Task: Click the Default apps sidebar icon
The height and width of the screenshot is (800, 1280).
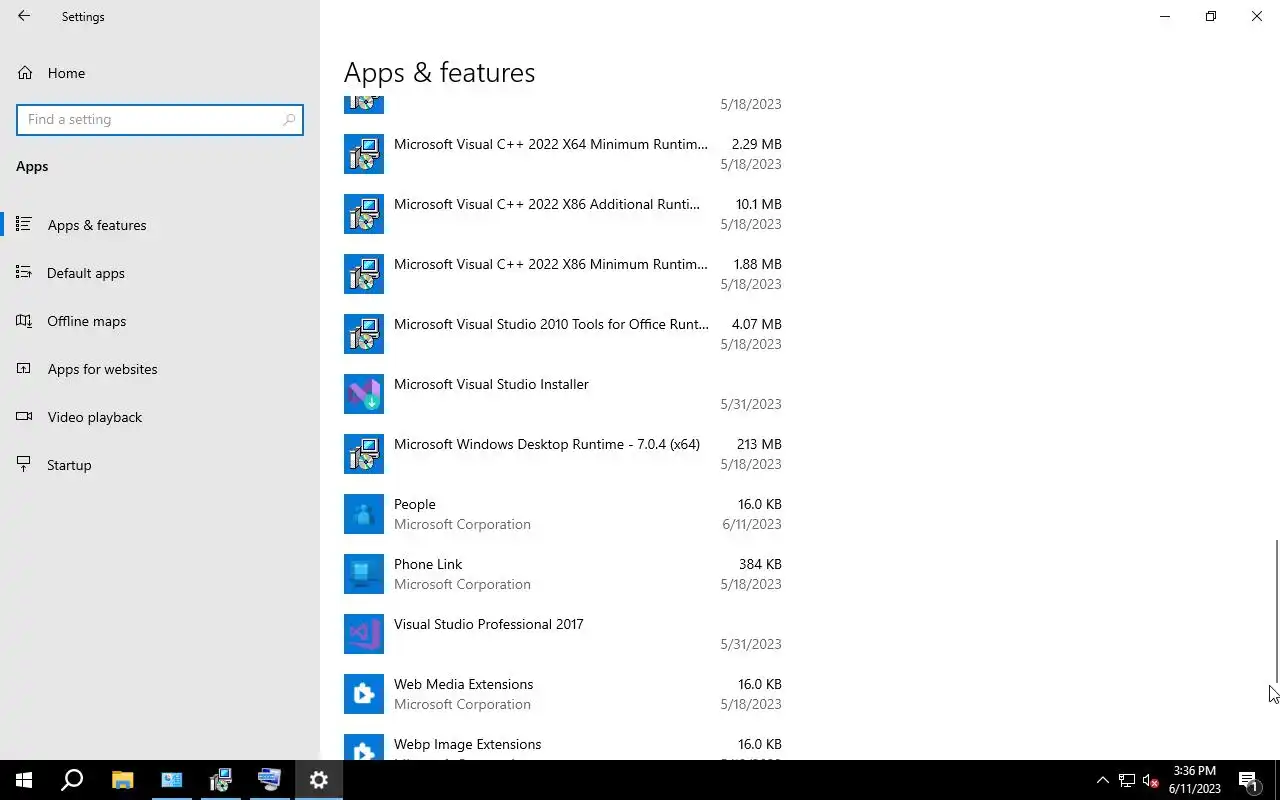Action: coord(24,272)
